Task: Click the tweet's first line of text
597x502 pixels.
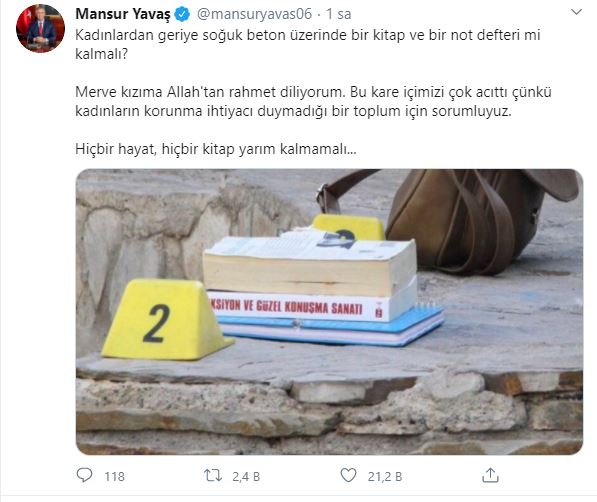Action: point(308,35)
